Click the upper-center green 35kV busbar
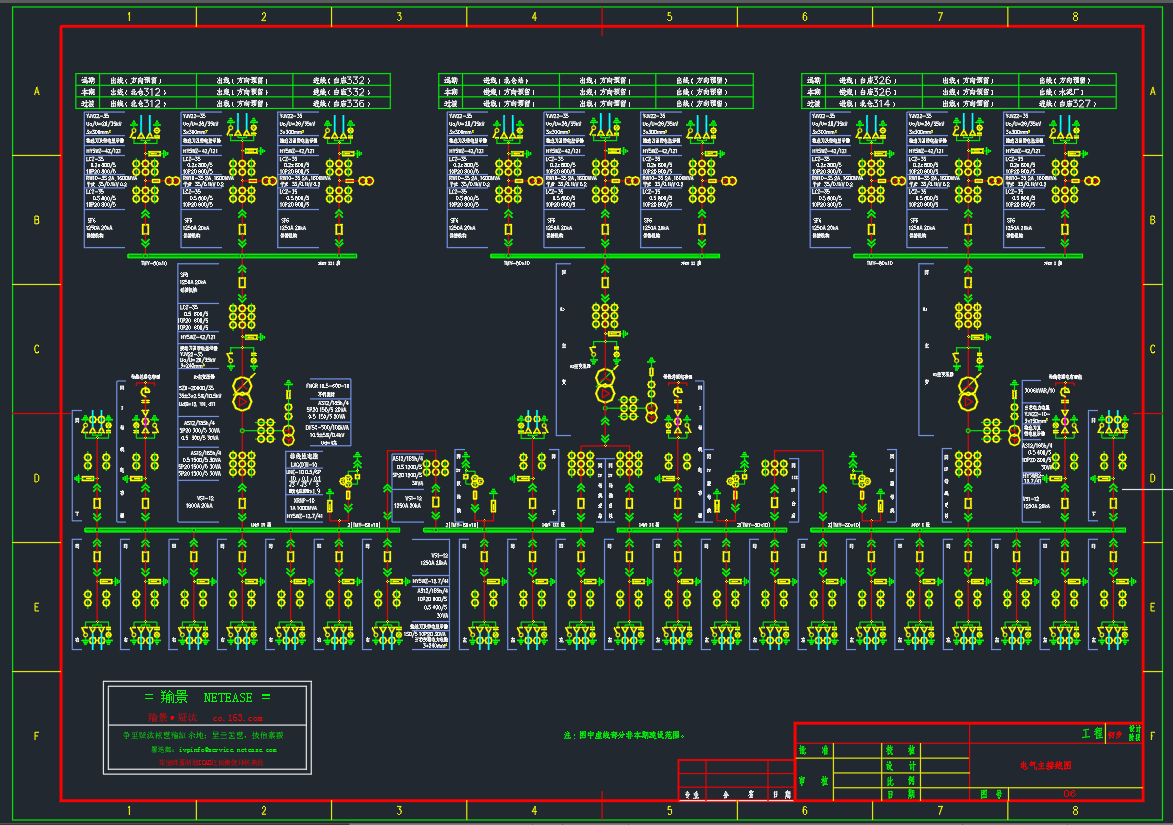Viewport: 1173px width, 825px height. pos(604,256)
